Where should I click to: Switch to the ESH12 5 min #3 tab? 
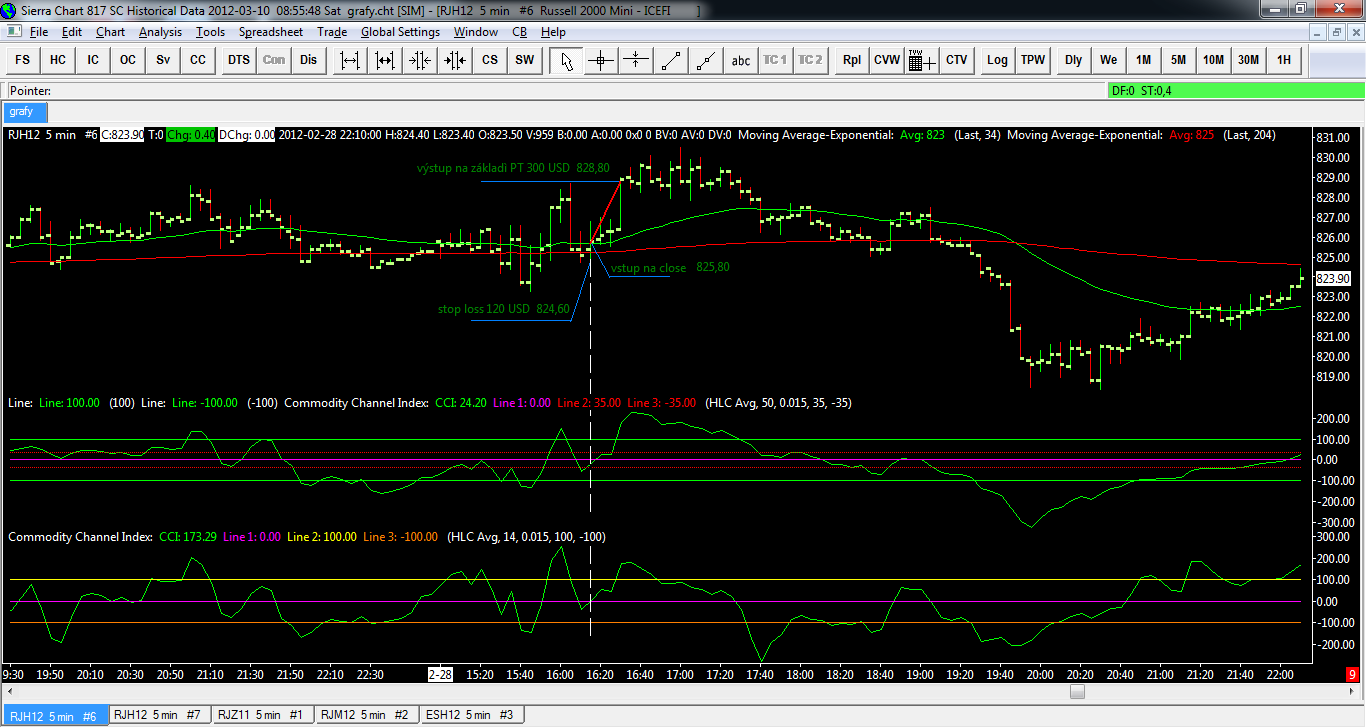pos(470,715)
